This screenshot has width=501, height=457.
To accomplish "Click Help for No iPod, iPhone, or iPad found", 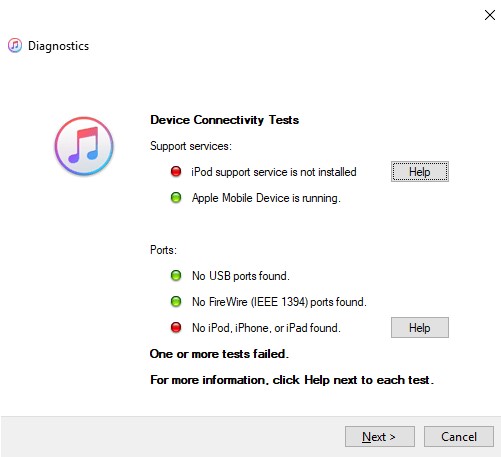I will tap(420, 328).
